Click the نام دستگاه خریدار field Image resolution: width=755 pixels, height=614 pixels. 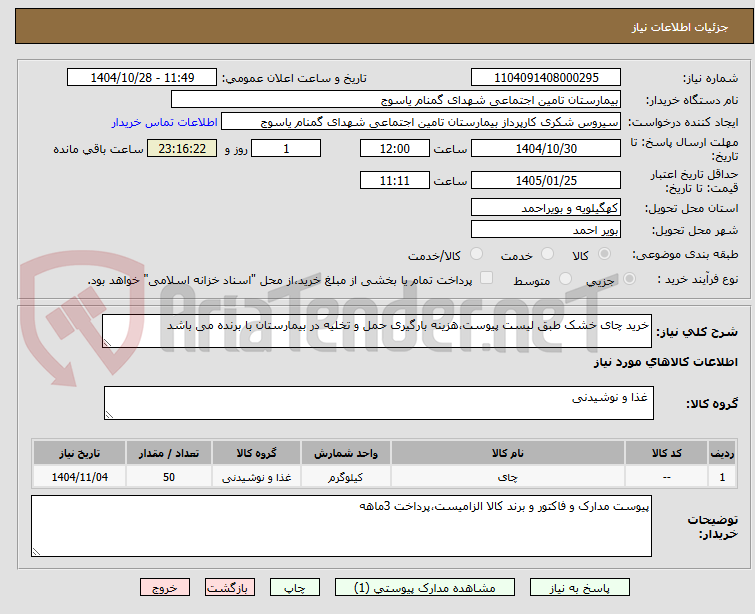tap(396, 100)
